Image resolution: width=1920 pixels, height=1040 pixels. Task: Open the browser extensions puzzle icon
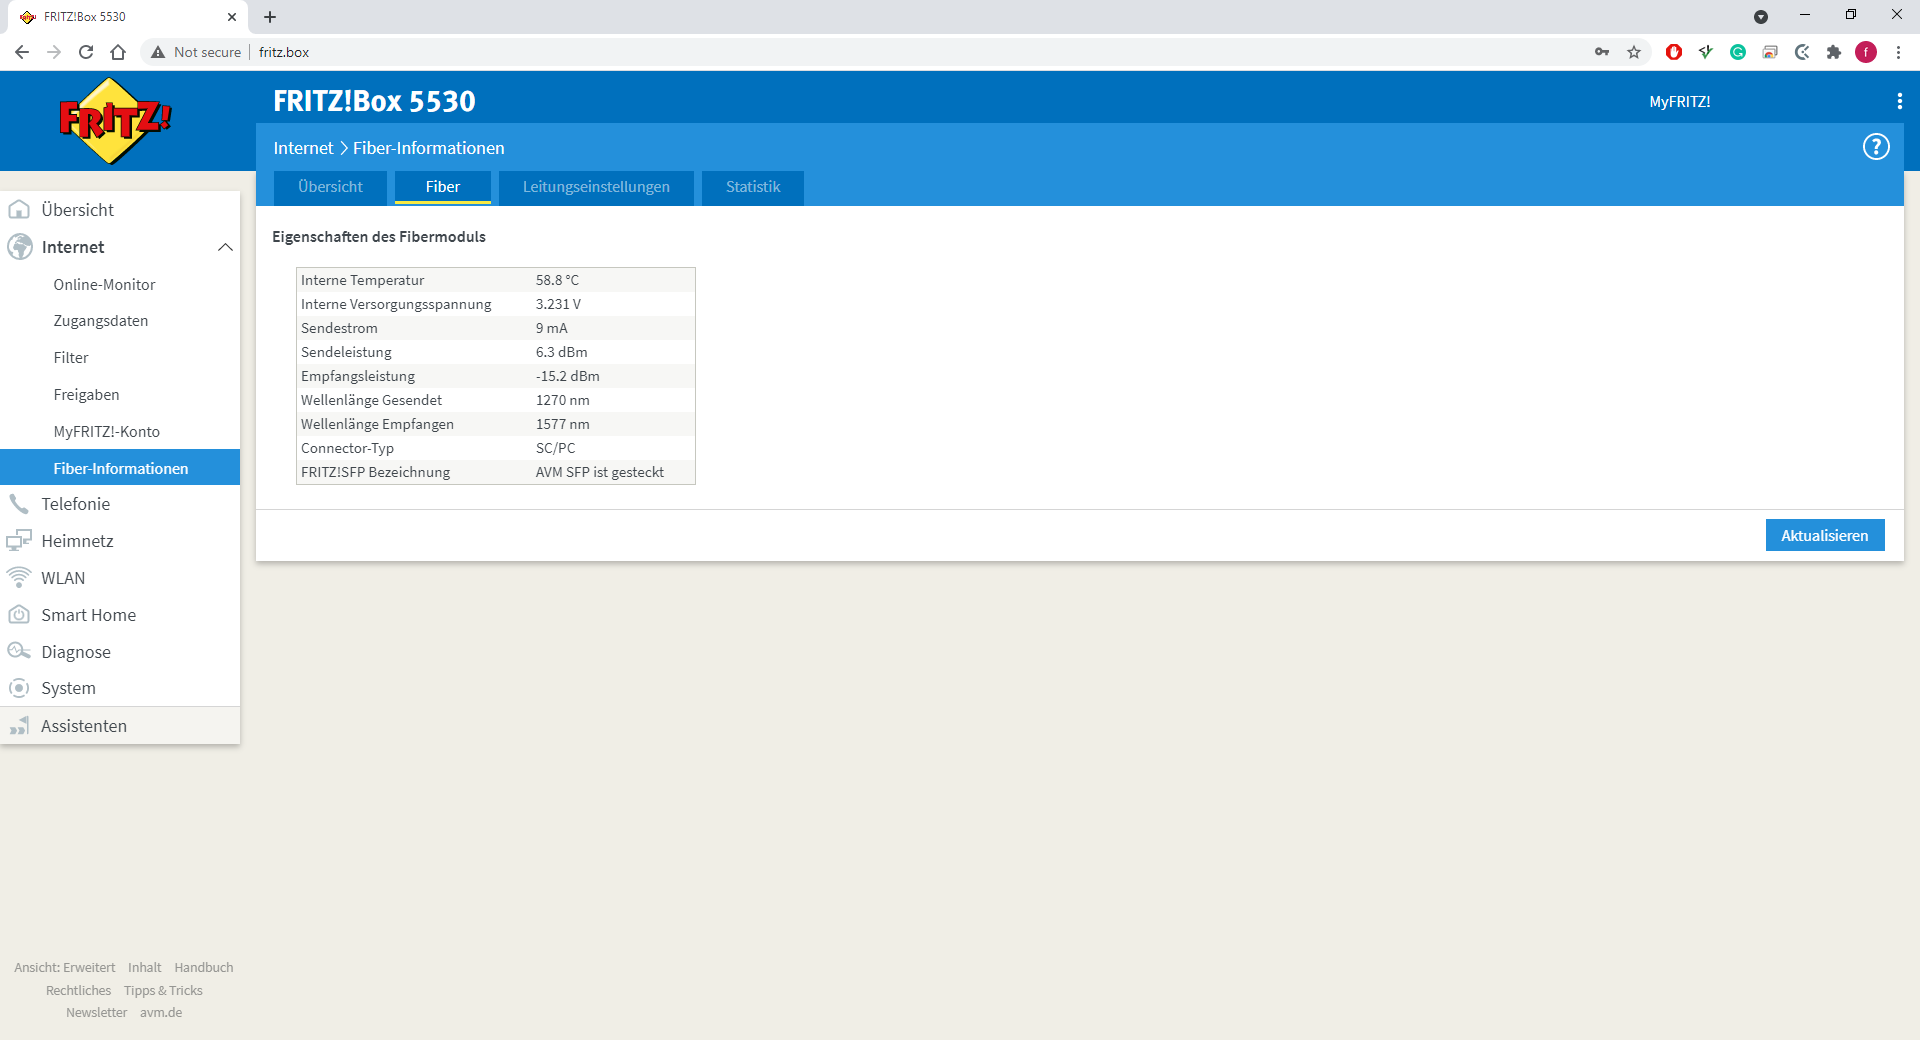1834,52
